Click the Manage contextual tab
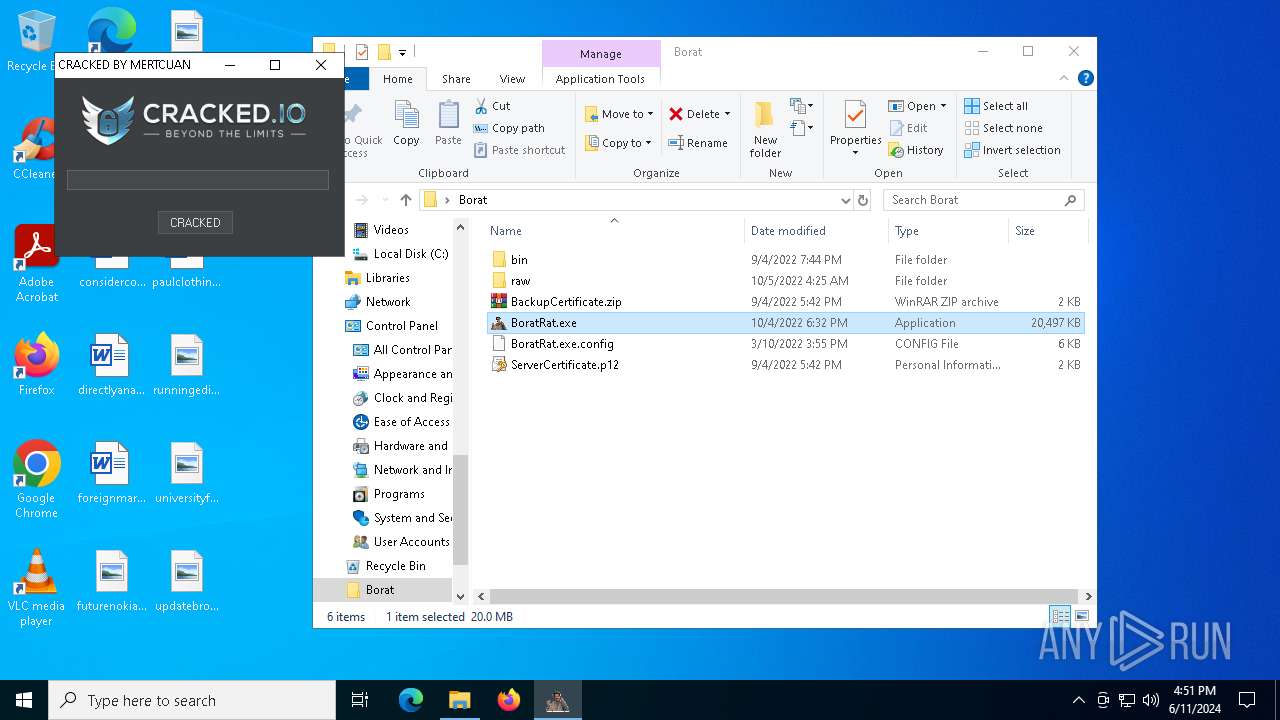Image resolution: width=1280 pixels, height=720 pixels. pos(600,54)
